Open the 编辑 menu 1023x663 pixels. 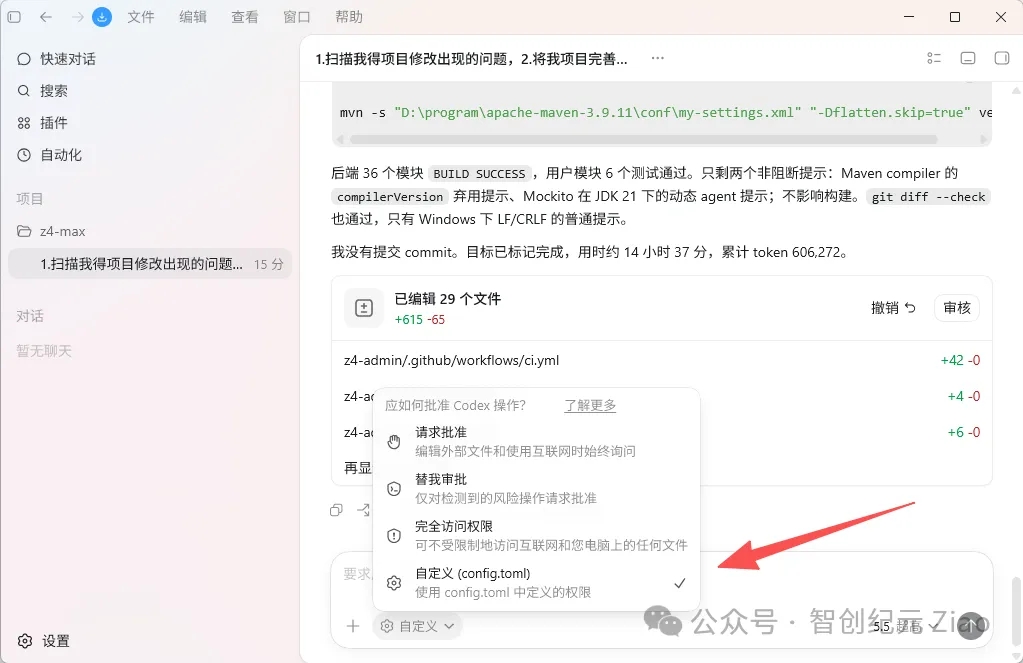click(193, 17)
